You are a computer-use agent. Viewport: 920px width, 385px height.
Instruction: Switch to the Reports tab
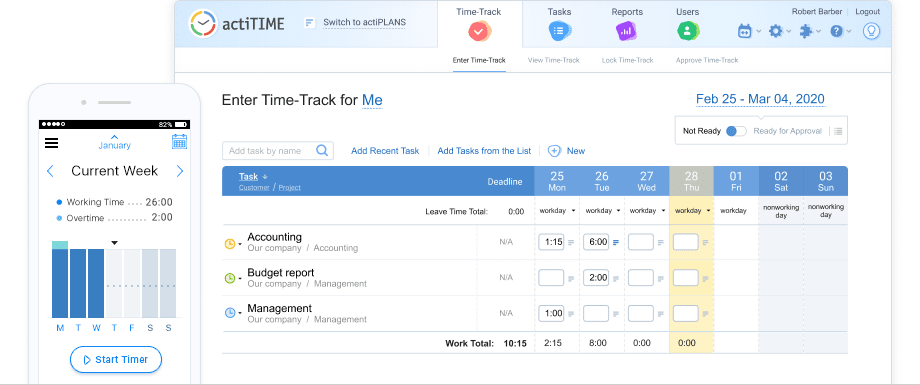[x=627, y=24]
